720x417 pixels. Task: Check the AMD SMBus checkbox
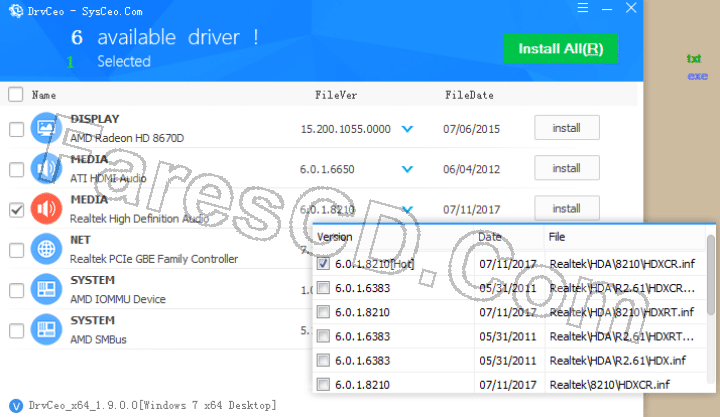(x=17, y=331)
